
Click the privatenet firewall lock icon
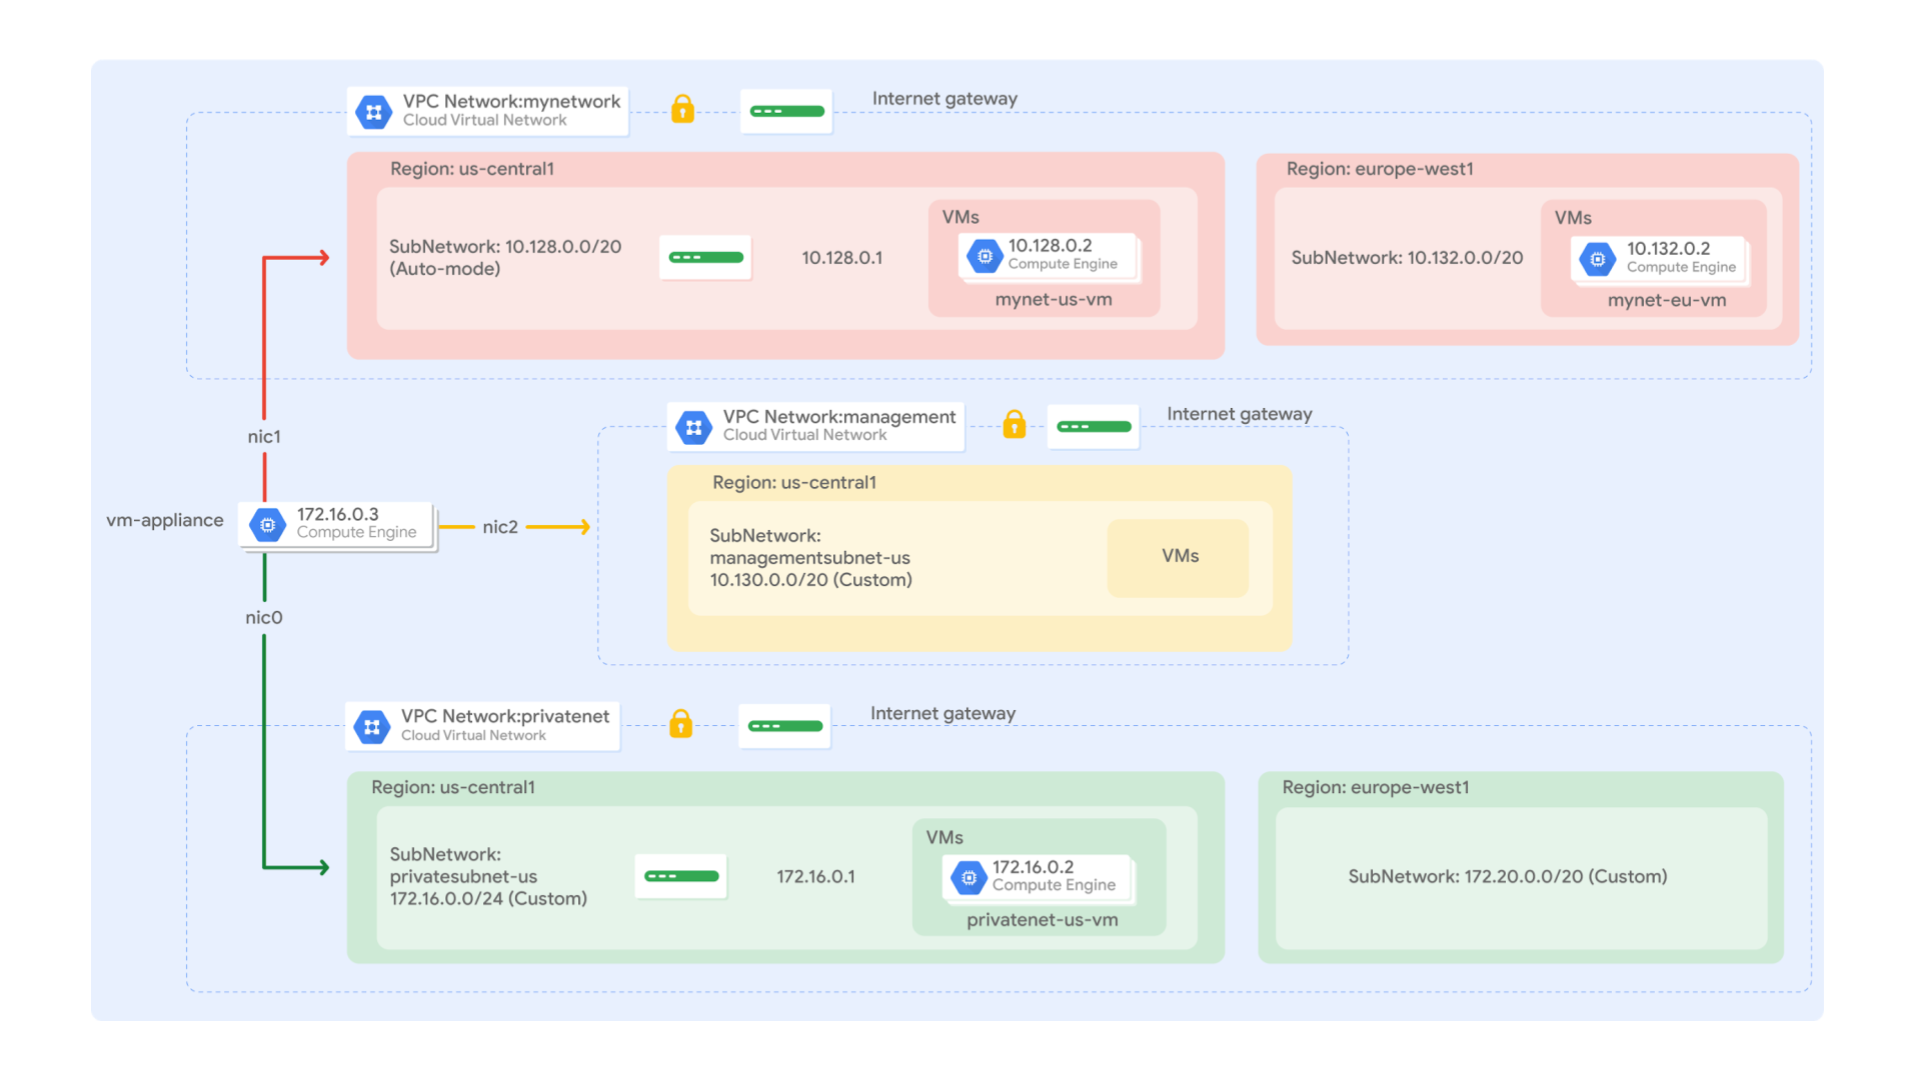tap(681, 723)
